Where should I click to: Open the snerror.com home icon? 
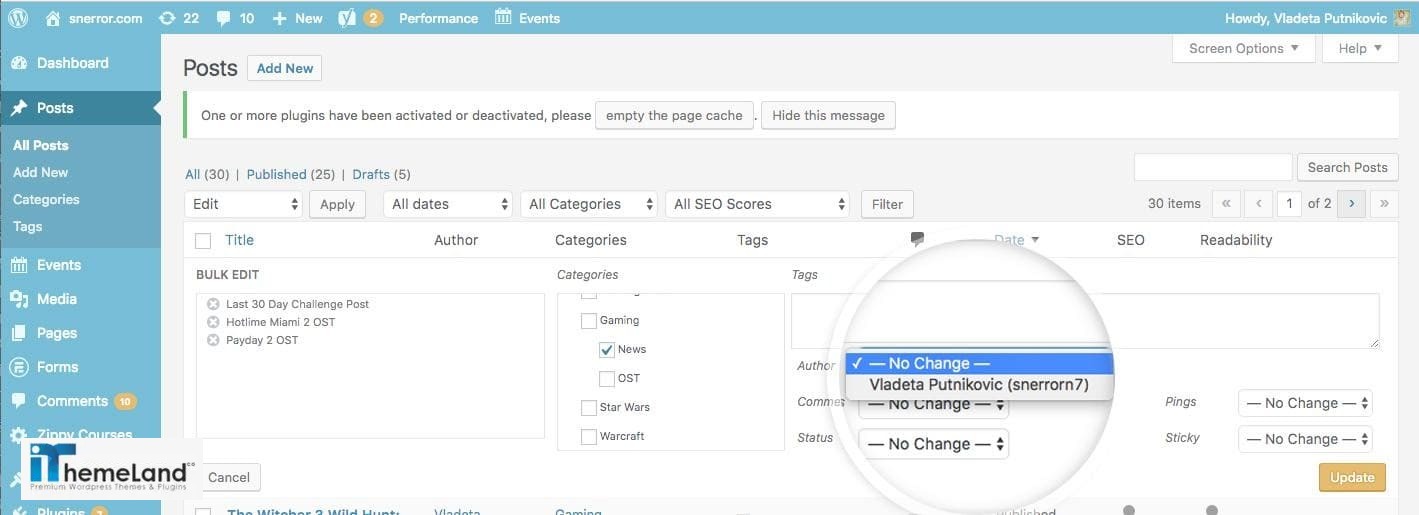(54, 18)
